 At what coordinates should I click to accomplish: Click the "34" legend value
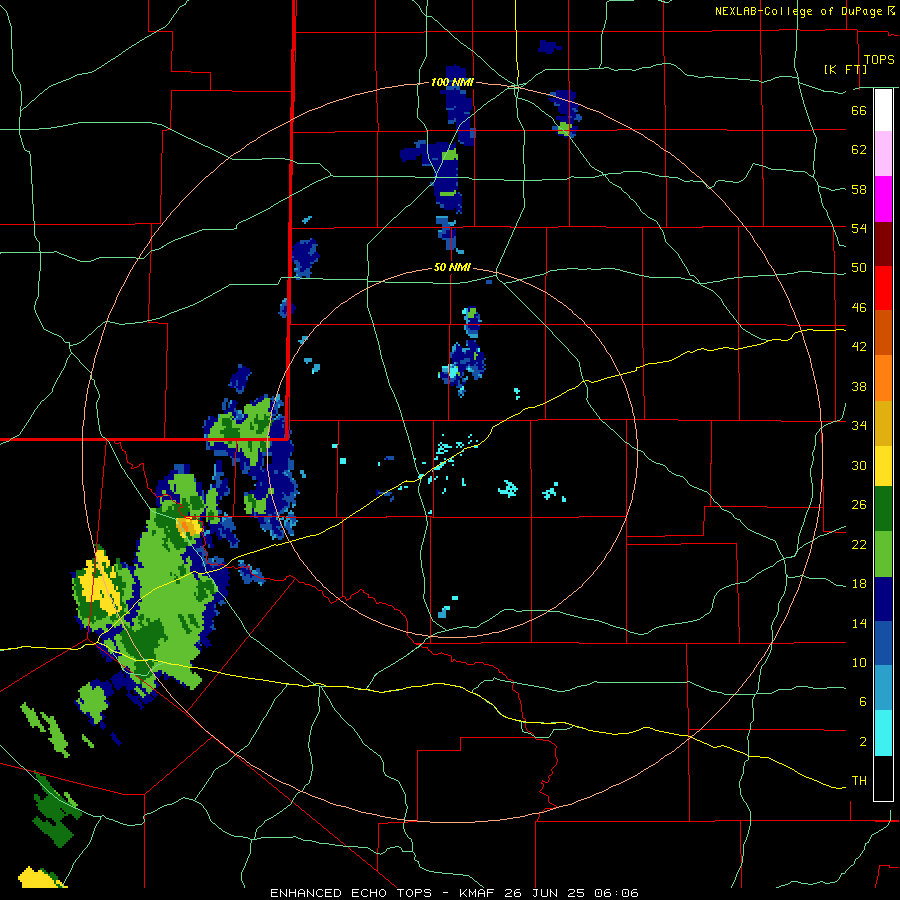859,425
